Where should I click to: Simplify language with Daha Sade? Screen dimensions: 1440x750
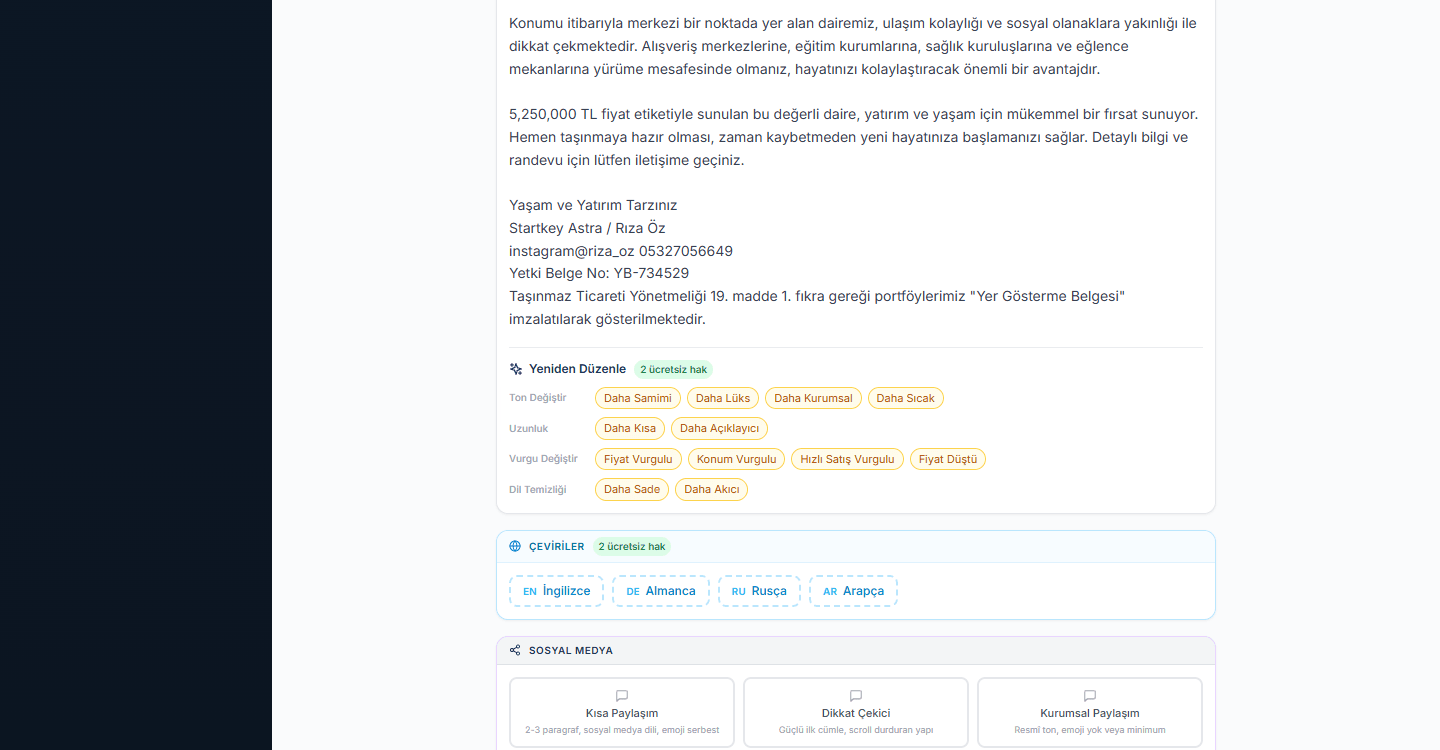(631, 490)
